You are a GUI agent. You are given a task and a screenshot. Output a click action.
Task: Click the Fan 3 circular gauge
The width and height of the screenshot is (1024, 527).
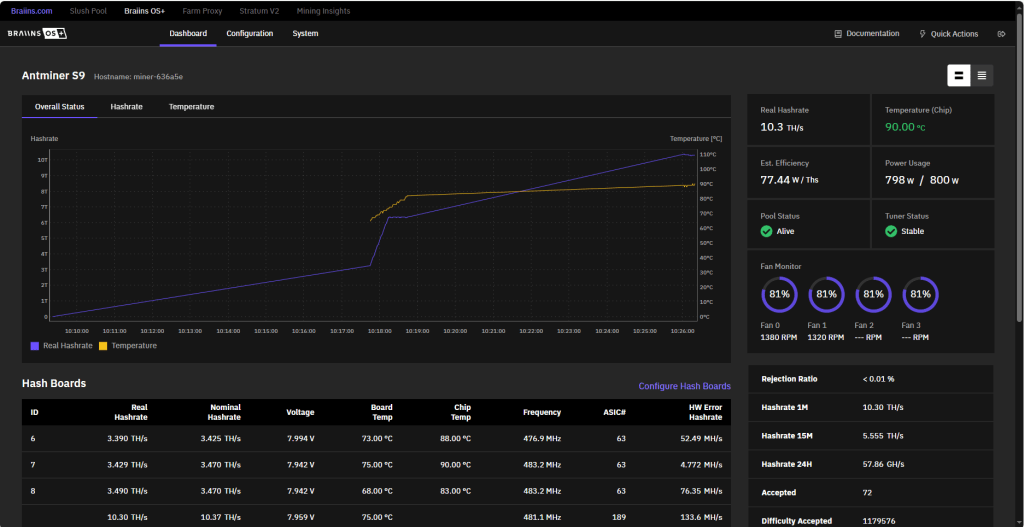pos(920,295)
